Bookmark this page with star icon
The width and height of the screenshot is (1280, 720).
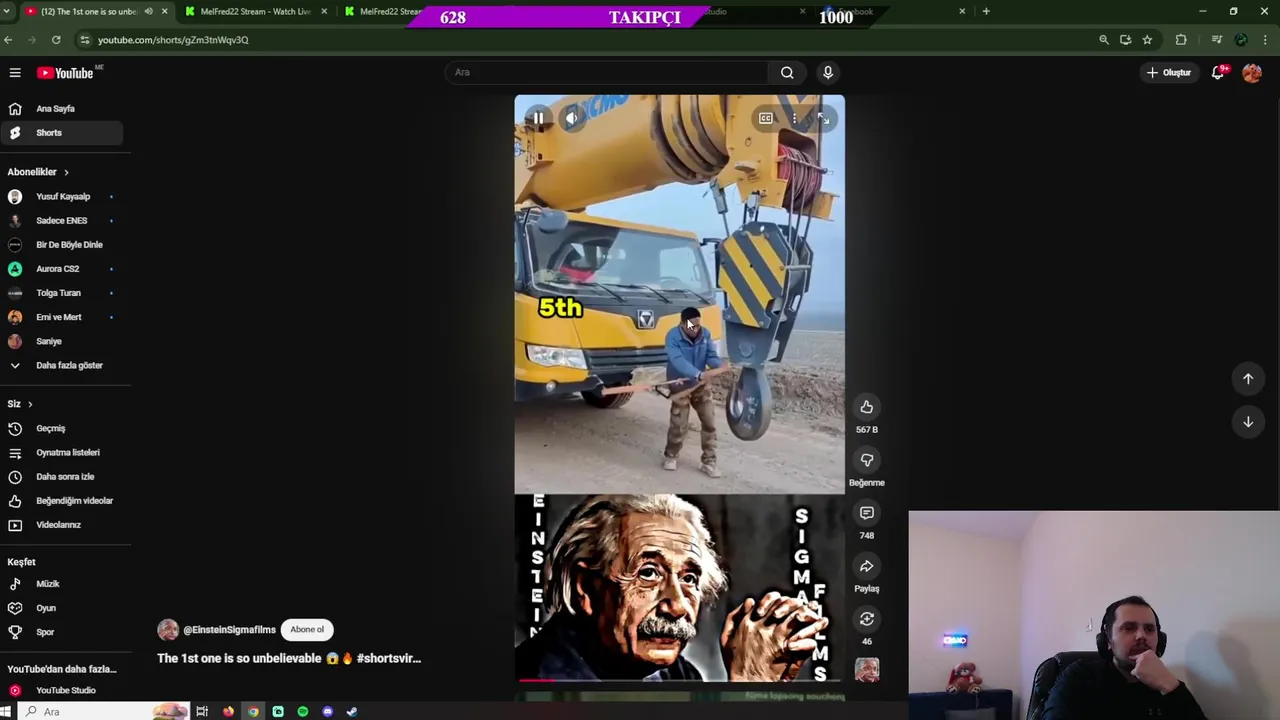pyautogui.click(x=1147, y=40)
